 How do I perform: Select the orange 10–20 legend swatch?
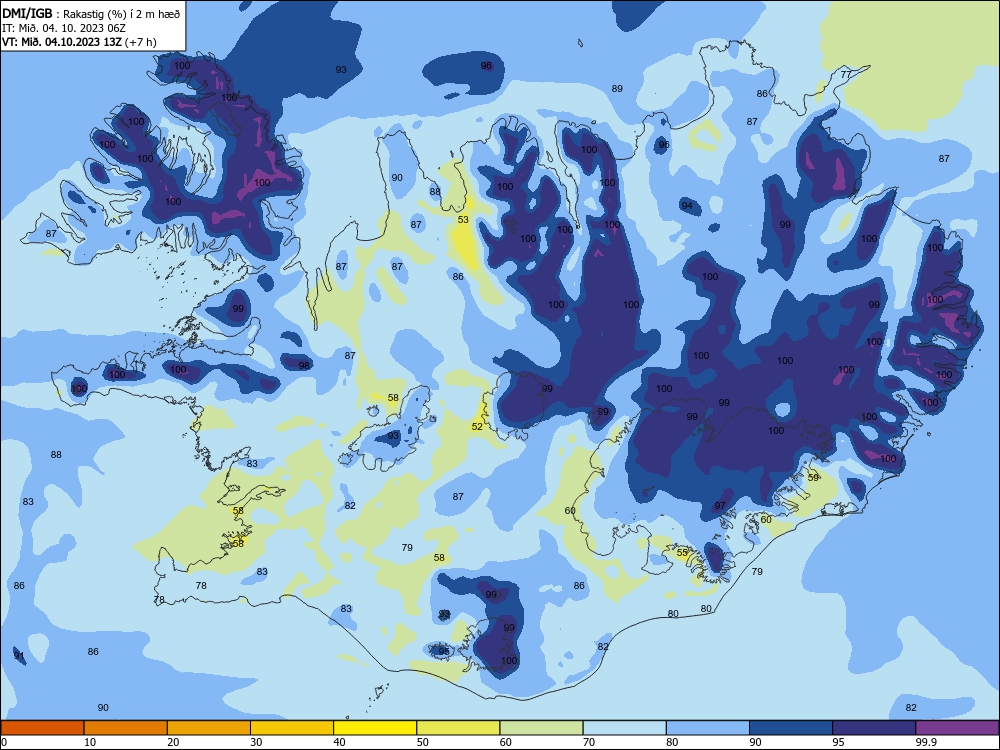click(x=126, y=728)
